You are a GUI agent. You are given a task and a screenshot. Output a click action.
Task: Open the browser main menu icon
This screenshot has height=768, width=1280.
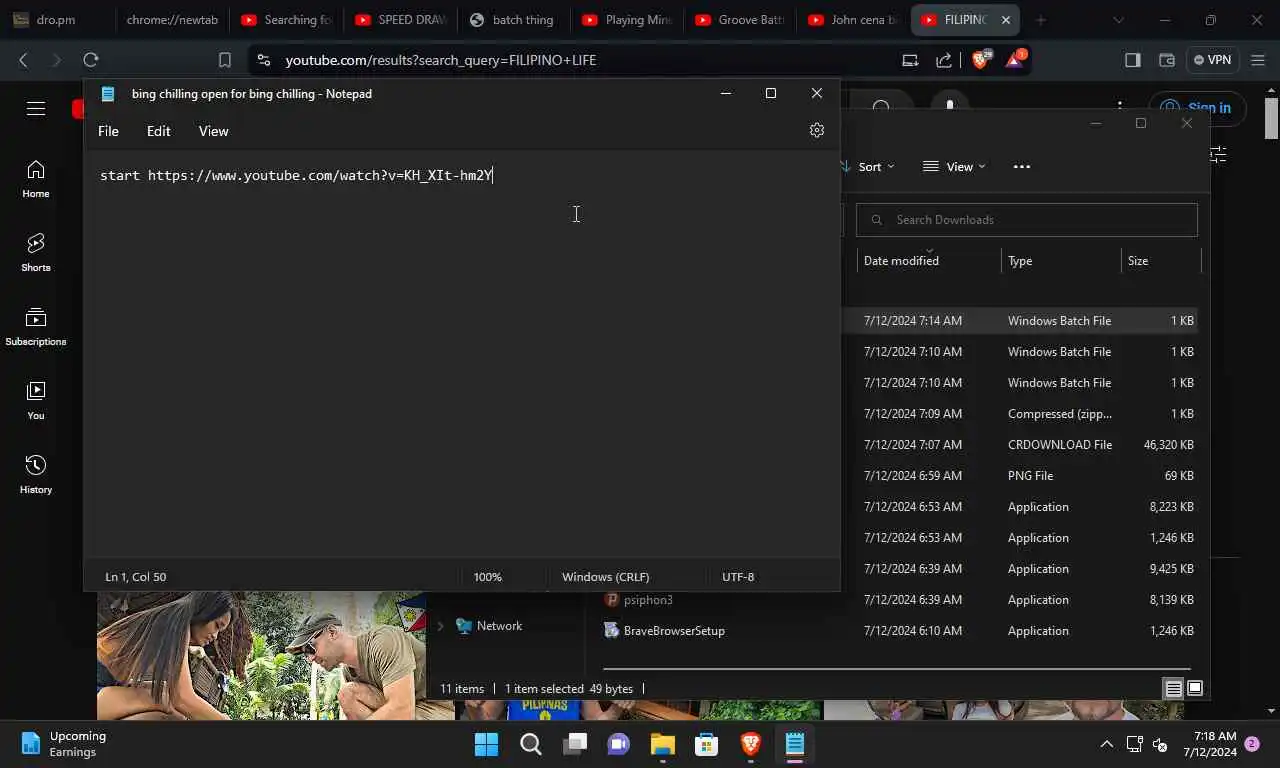click(x=1257, y=60)
